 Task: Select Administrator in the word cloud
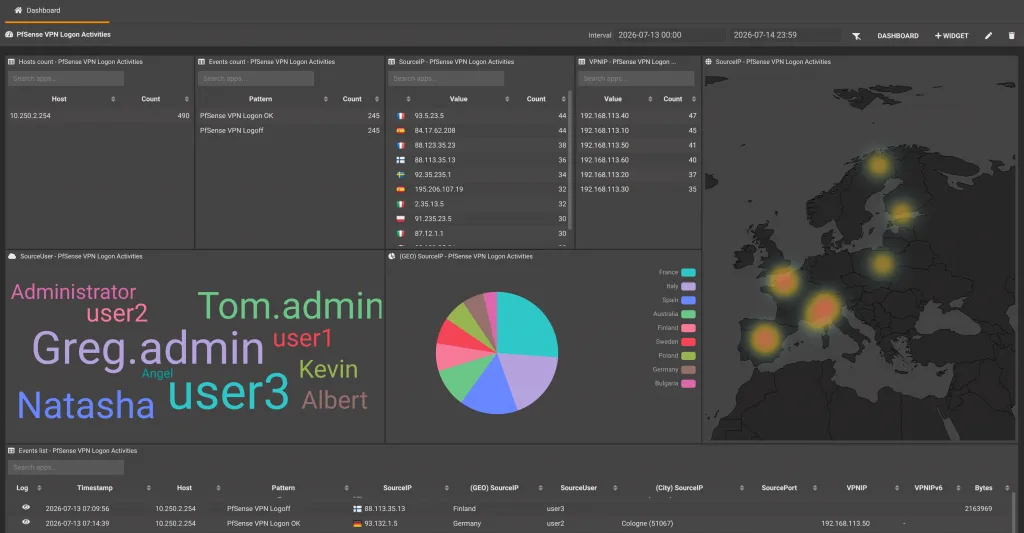(74, 292)
